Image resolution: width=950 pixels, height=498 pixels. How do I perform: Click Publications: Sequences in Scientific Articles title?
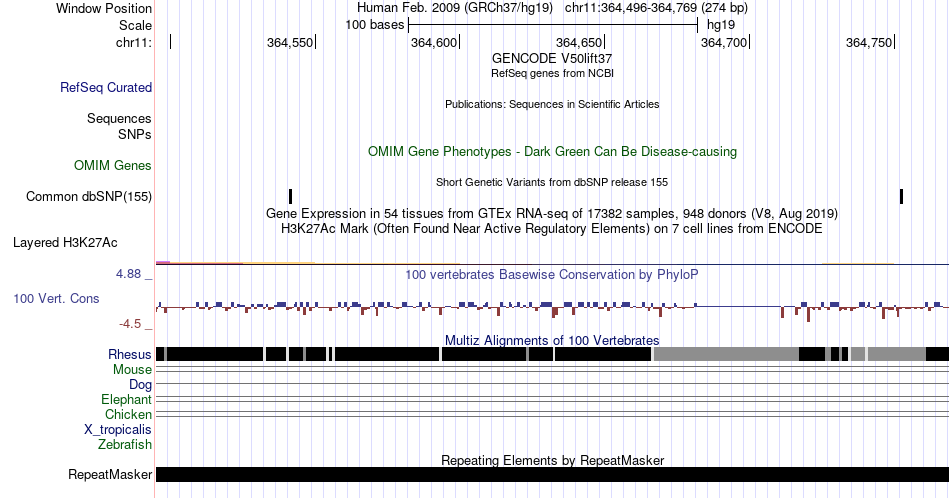click(x=552, y=104)
